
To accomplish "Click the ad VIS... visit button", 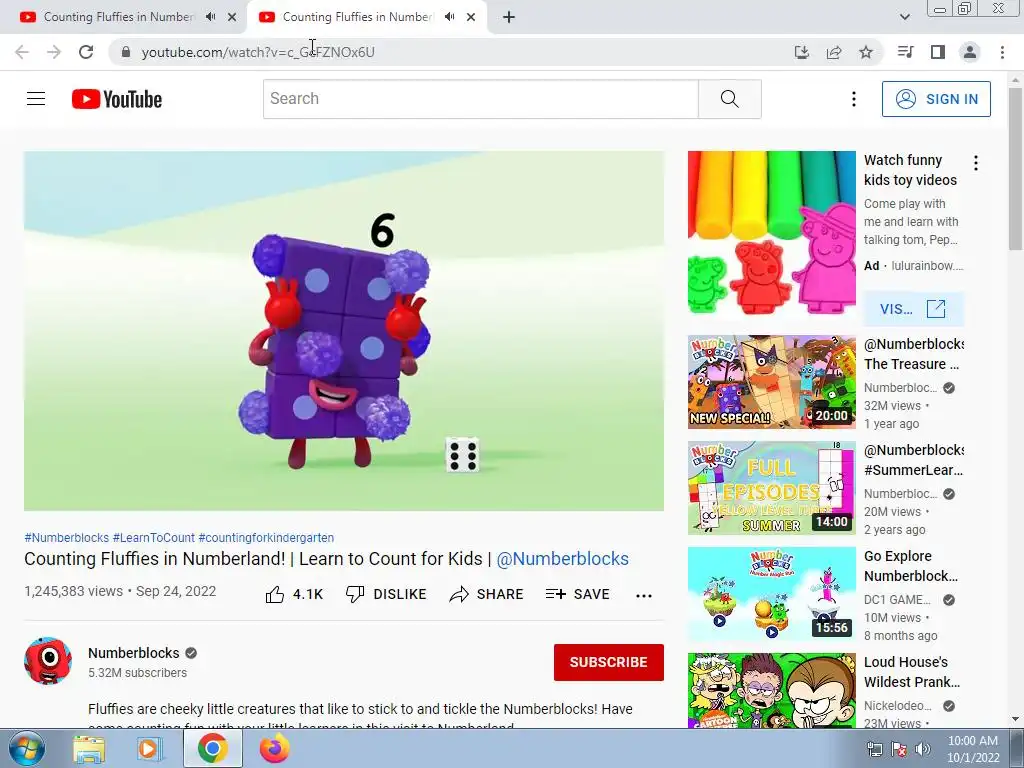I will 913,309.
